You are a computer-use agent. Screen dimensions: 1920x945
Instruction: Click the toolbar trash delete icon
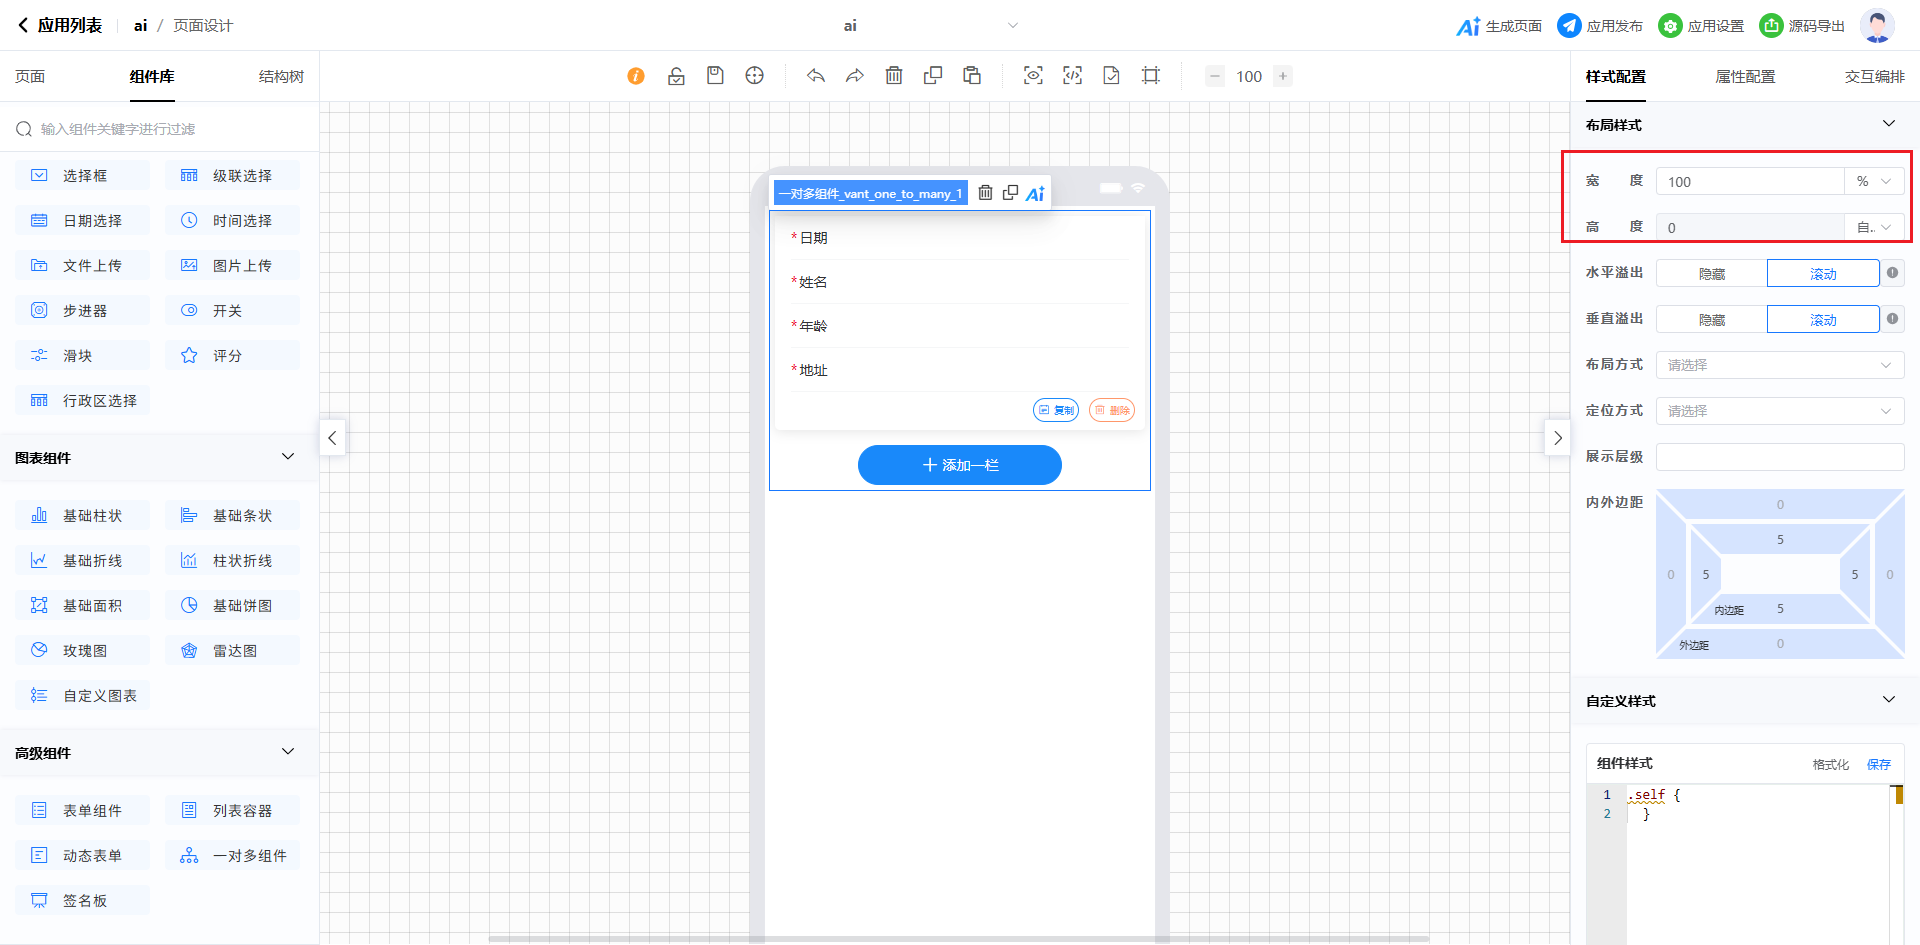[894, 76]
